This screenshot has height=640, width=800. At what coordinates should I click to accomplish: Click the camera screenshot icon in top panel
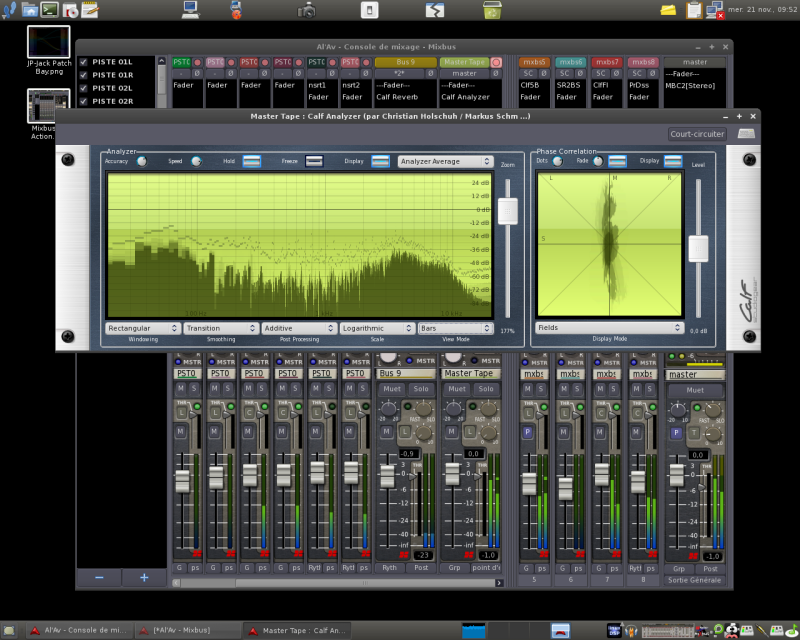click(x=307, y=10)
